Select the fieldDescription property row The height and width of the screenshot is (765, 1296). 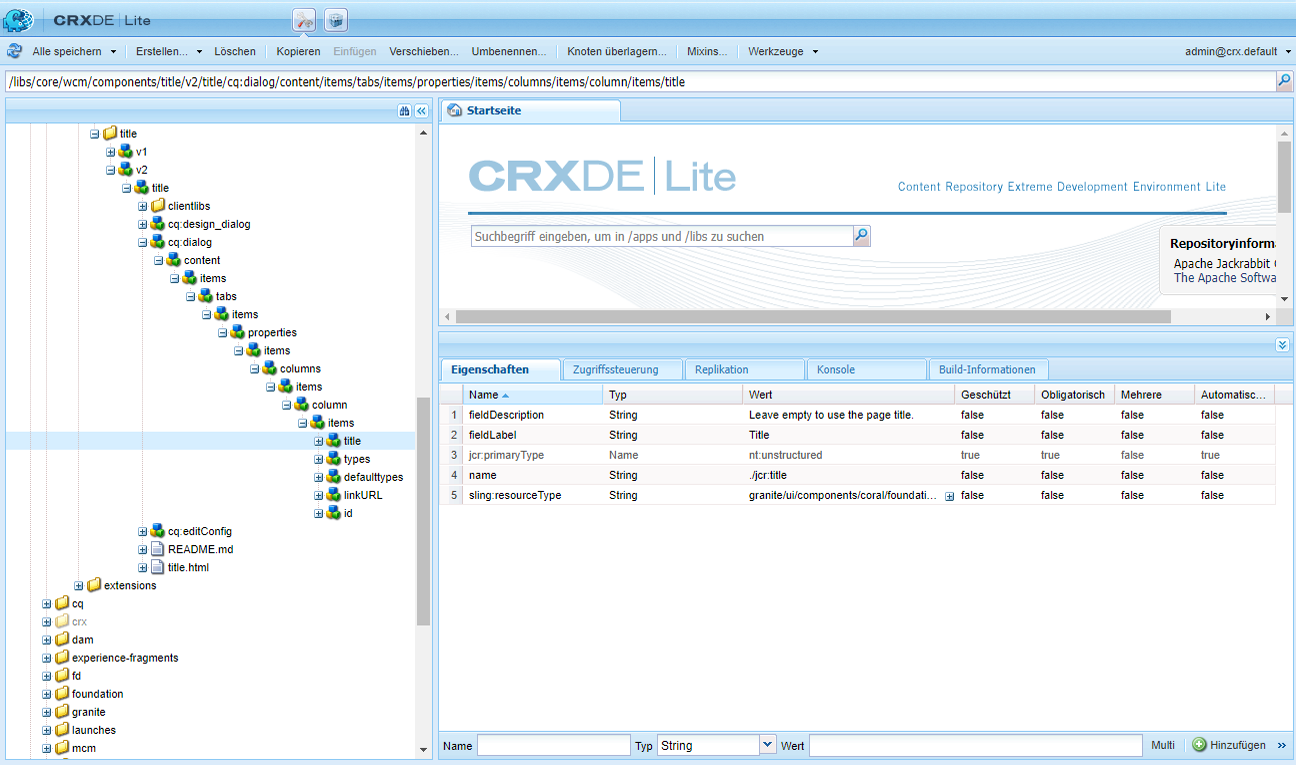pyautogui.click(x=858, y=415)
